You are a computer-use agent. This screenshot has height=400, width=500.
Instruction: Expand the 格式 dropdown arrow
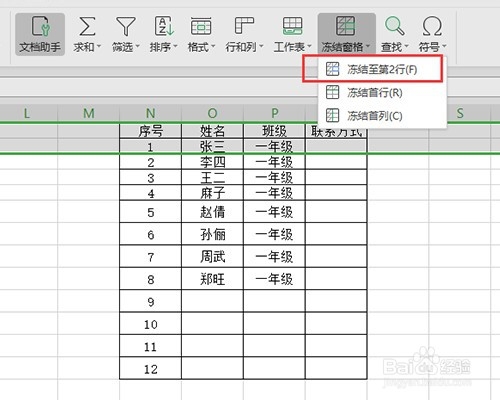pos(213,47)
